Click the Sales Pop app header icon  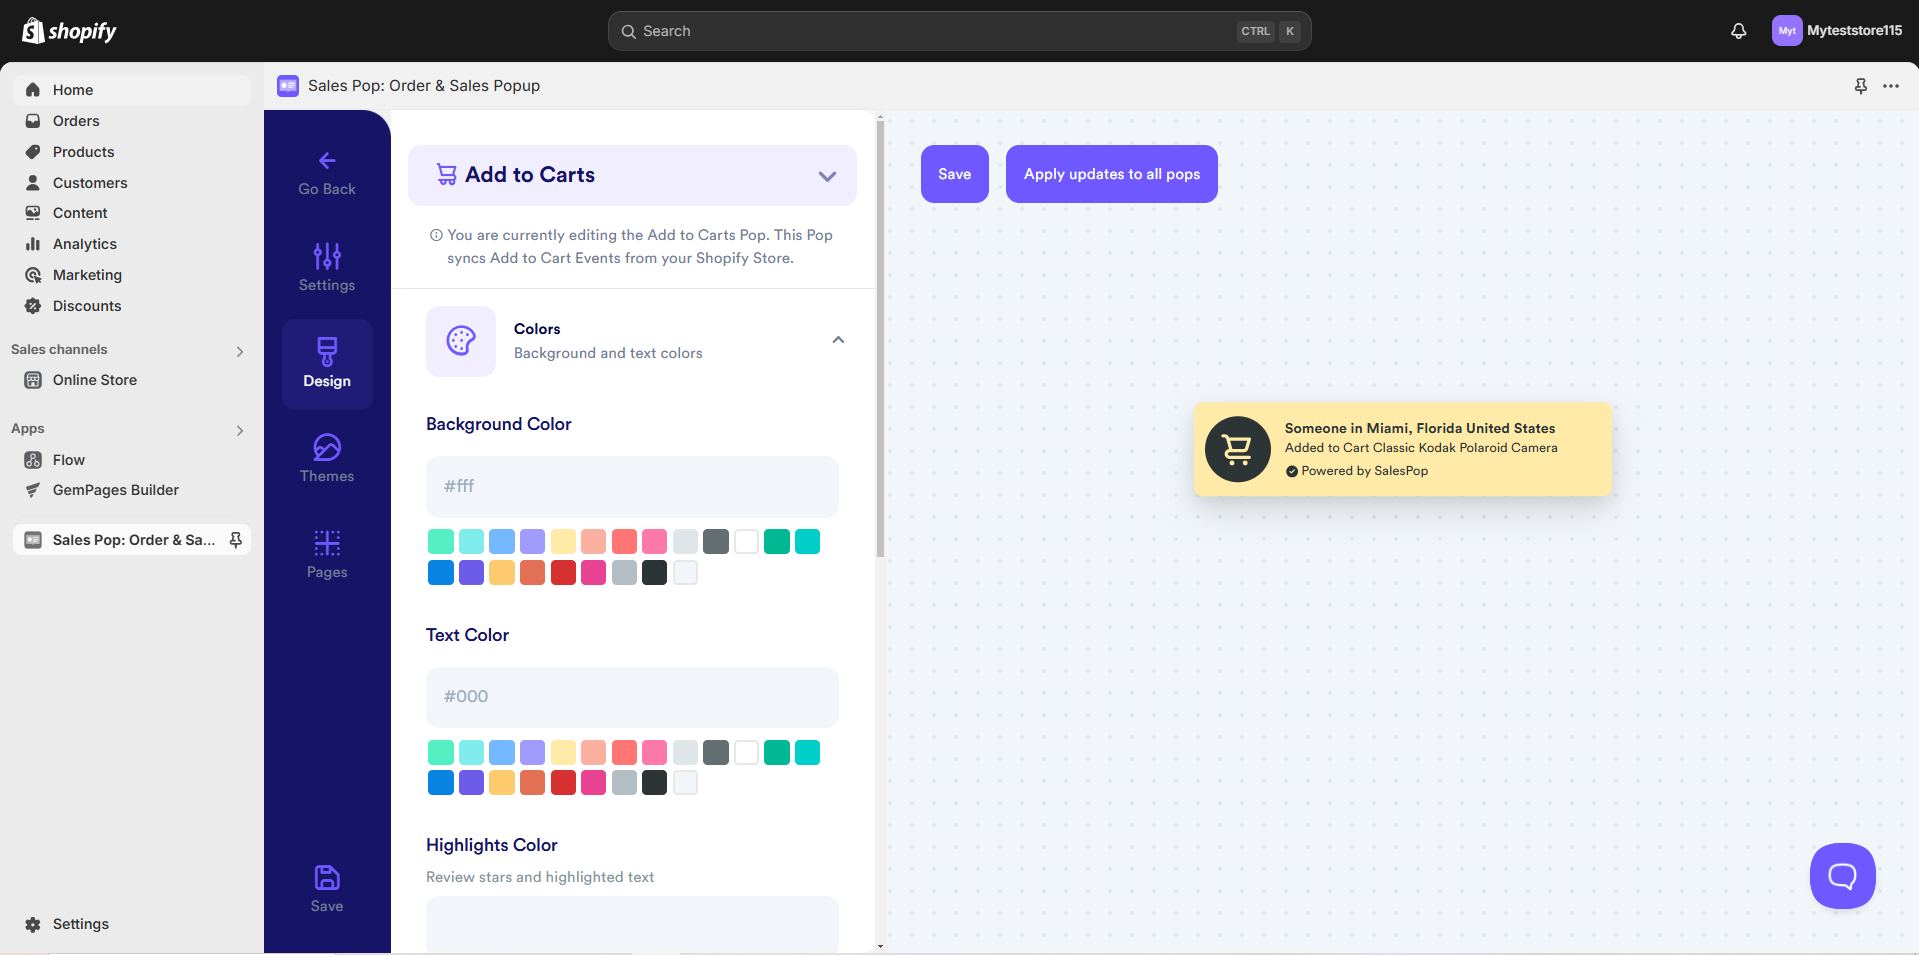click(x=288, y=86)
